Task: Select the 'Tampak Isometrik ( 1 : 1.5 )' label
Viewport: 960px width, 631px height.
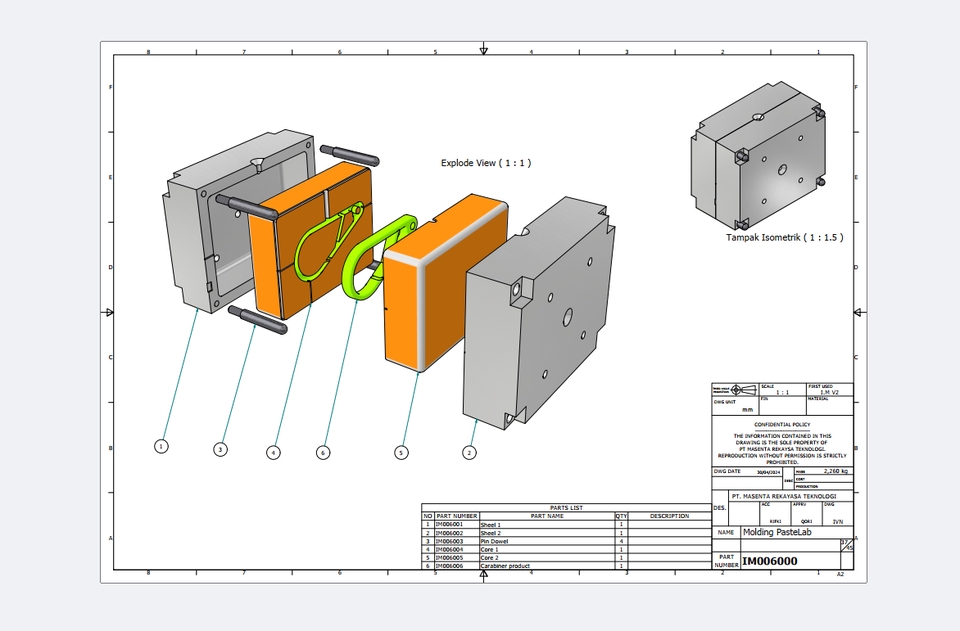Action: pos(785,237)
